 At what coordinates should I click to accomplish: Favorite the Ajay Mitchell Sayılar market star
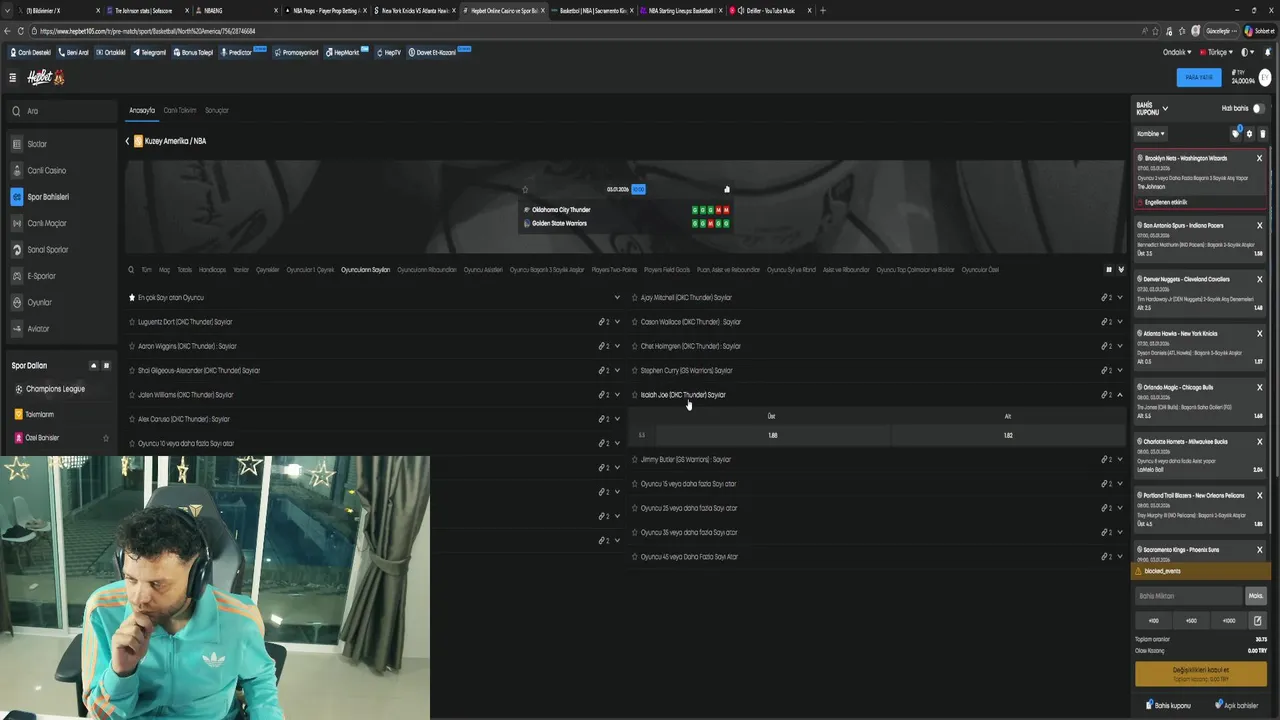(x=634, y=297)
